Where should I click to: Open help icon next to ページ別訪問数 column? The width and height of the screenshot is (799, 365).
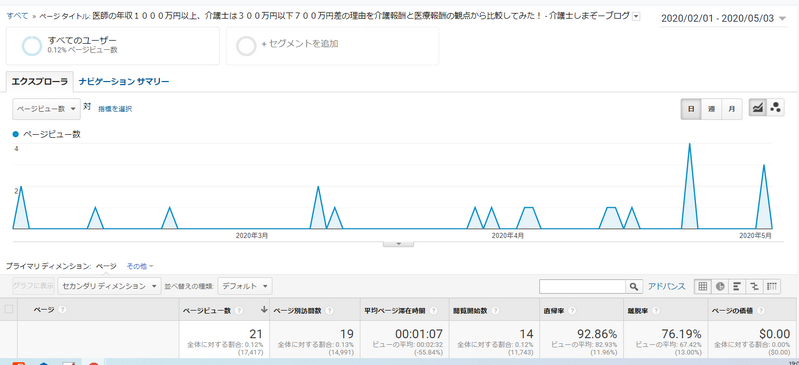(329, 310)
